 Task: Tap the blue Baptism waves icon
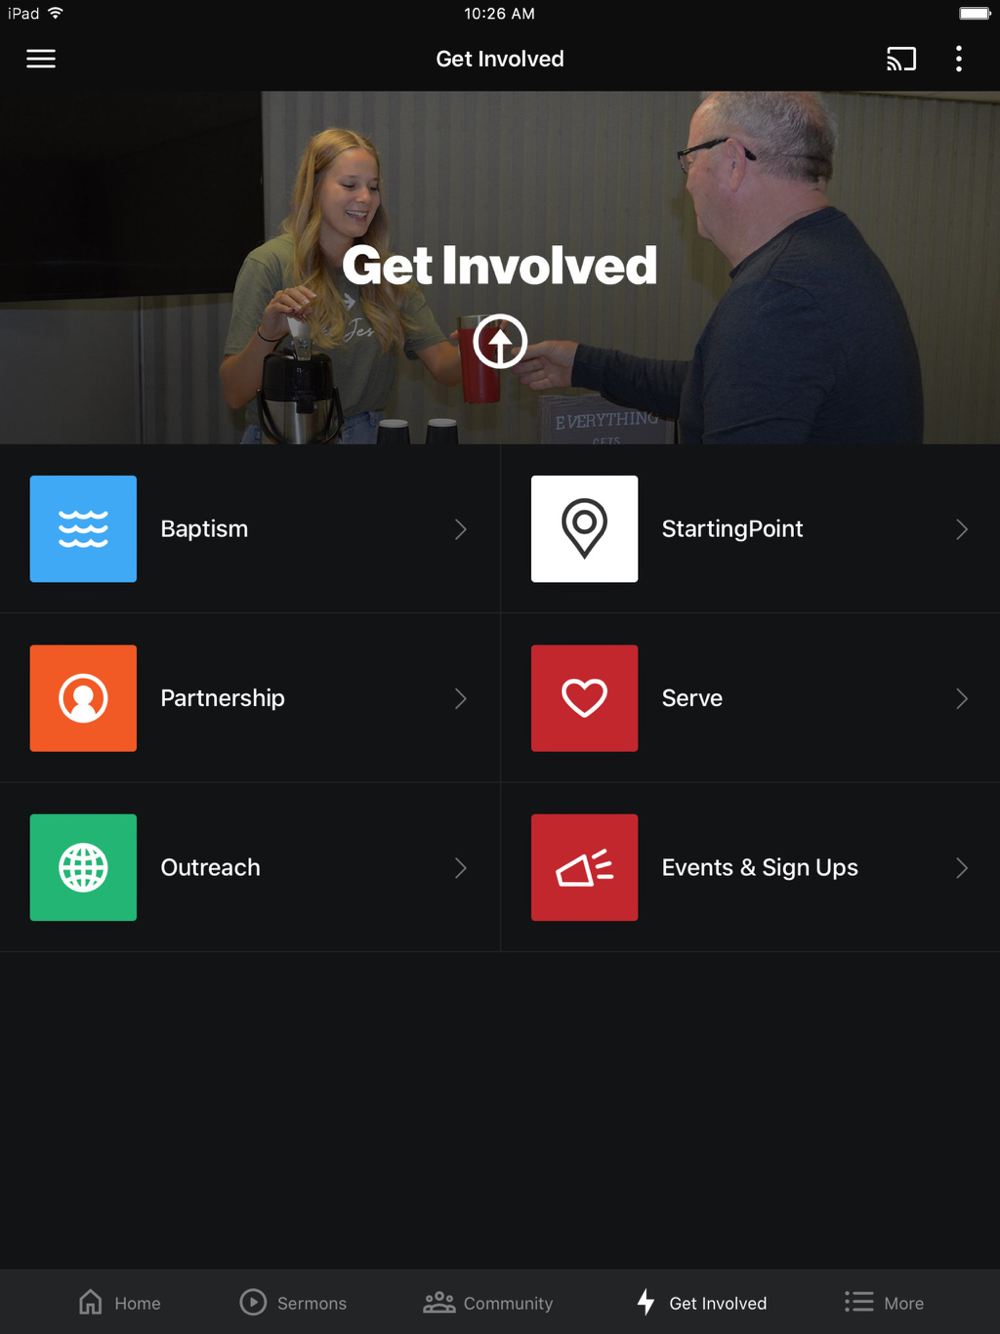83,529
